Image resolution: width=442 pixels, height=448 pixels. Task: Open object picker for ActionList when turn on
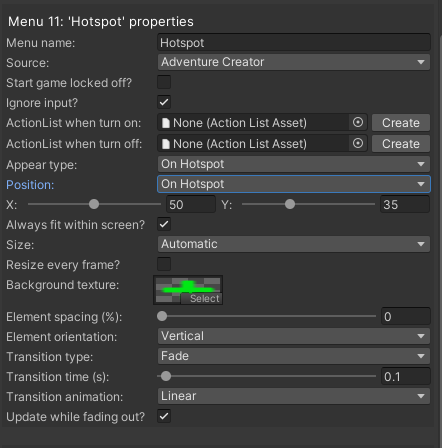(x=358, y=122)
